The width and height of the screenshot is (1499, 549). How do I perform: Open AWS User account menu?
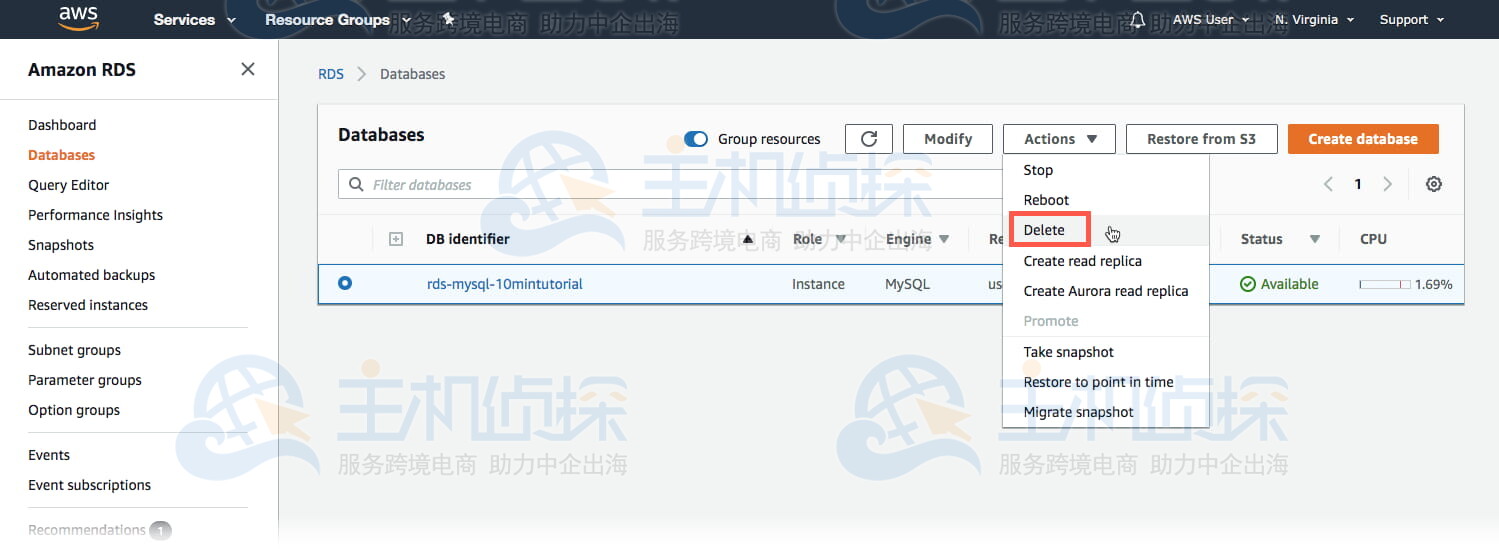(x=1211, y=19)
